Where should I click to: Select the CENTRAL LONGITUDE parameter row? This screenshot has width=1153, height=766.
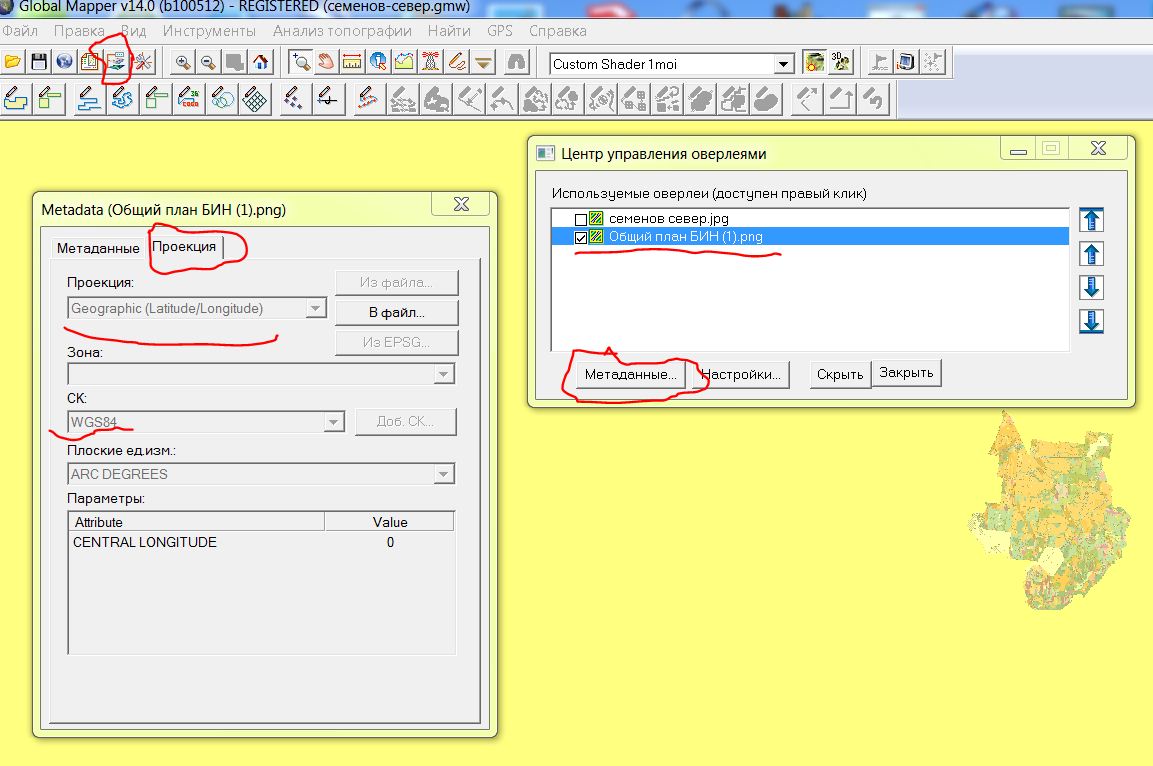click(145, 542)
